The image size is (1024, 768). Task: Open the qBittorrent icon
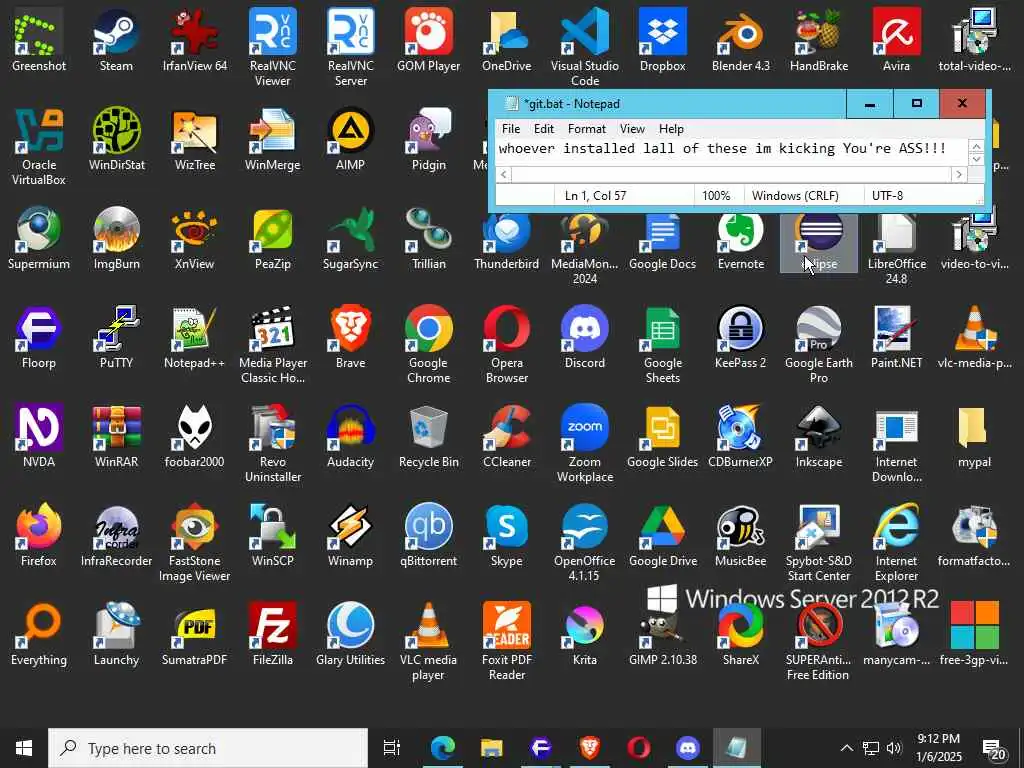pos(428,536)
